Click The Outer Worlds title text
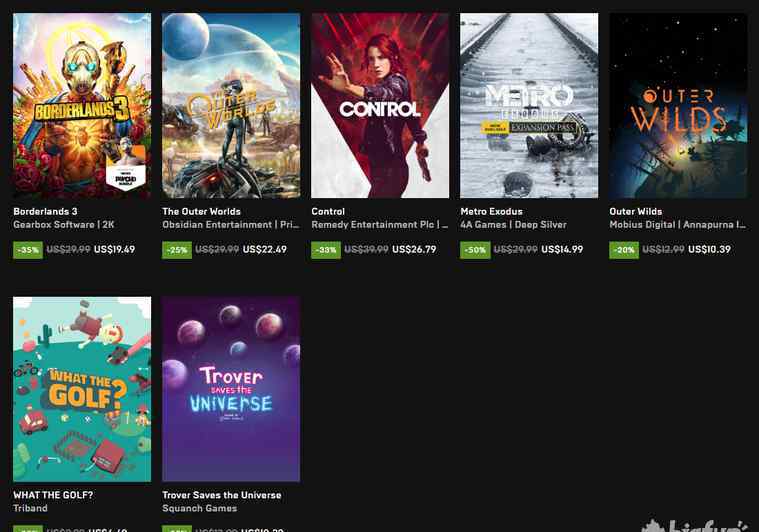Screen dimensions: 759x532 click(x=201, y=212)
